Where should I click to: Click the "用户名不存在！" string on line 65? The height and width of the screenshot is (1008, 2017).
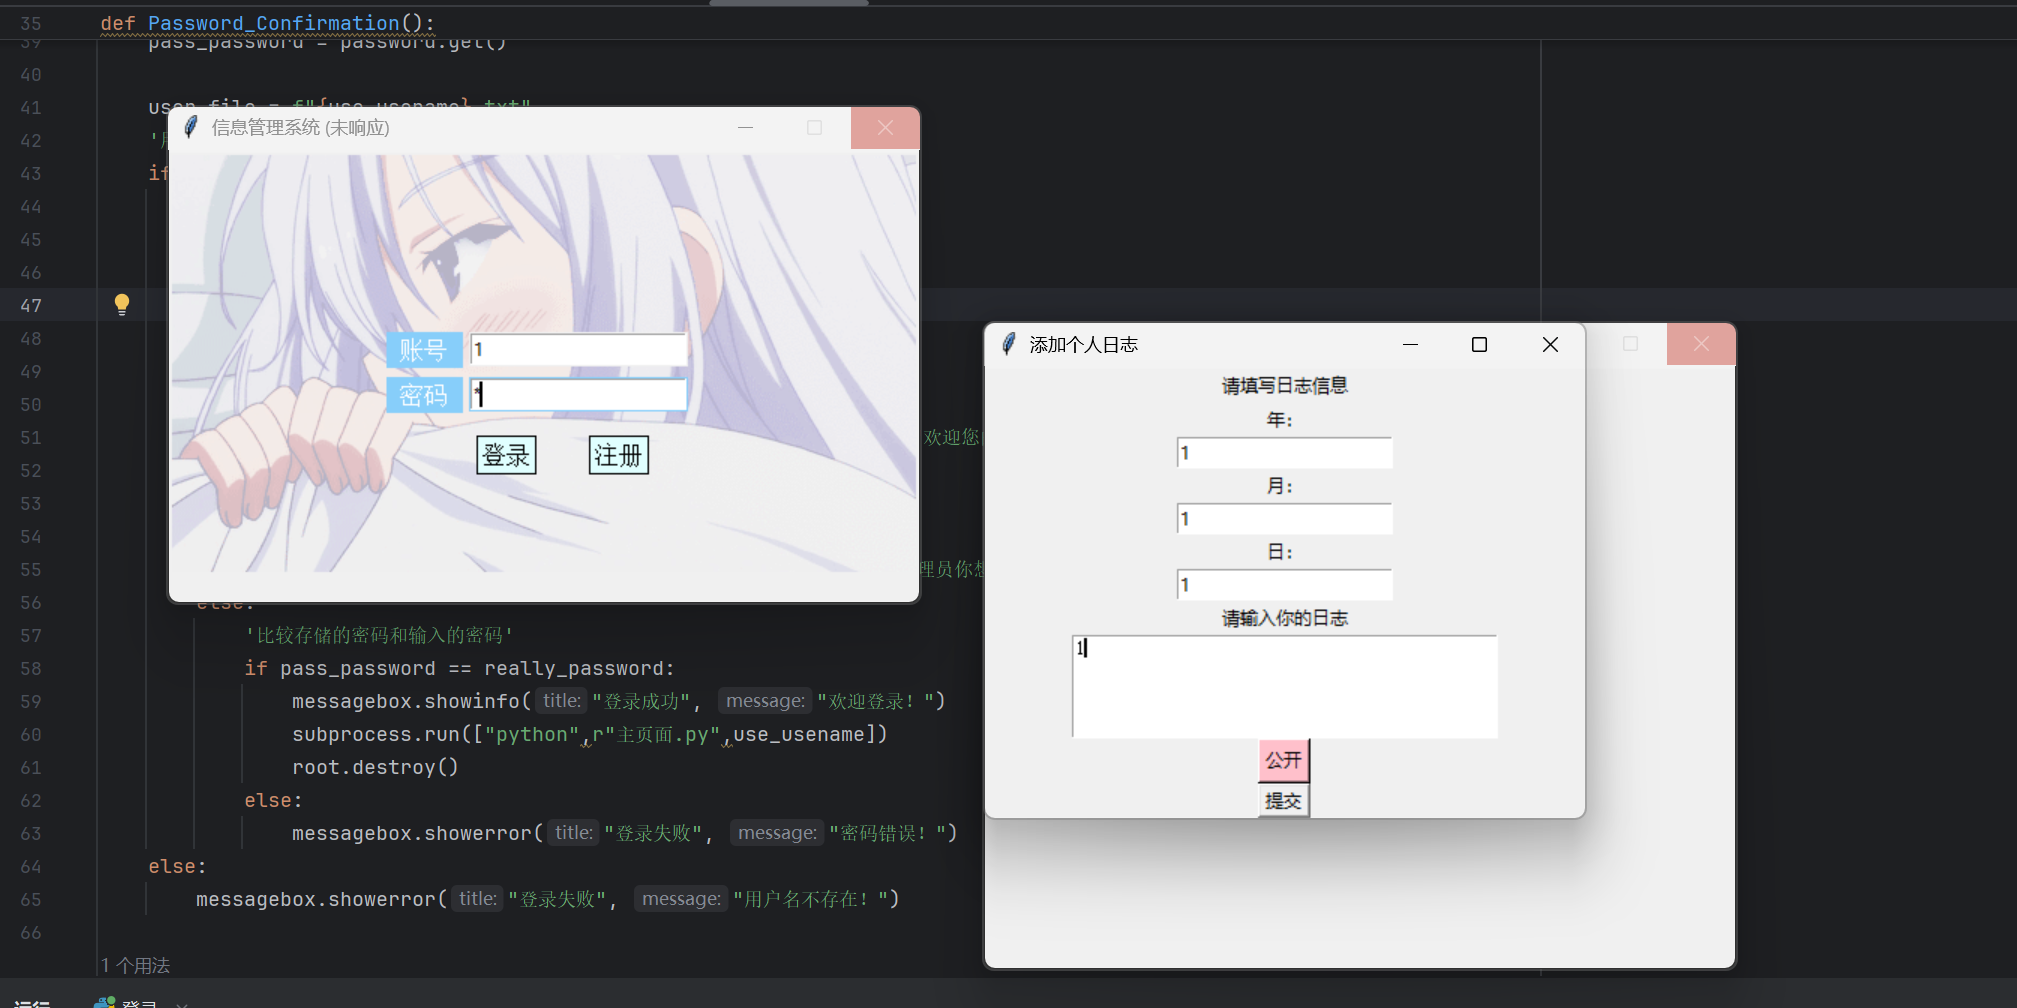(810, 900)
